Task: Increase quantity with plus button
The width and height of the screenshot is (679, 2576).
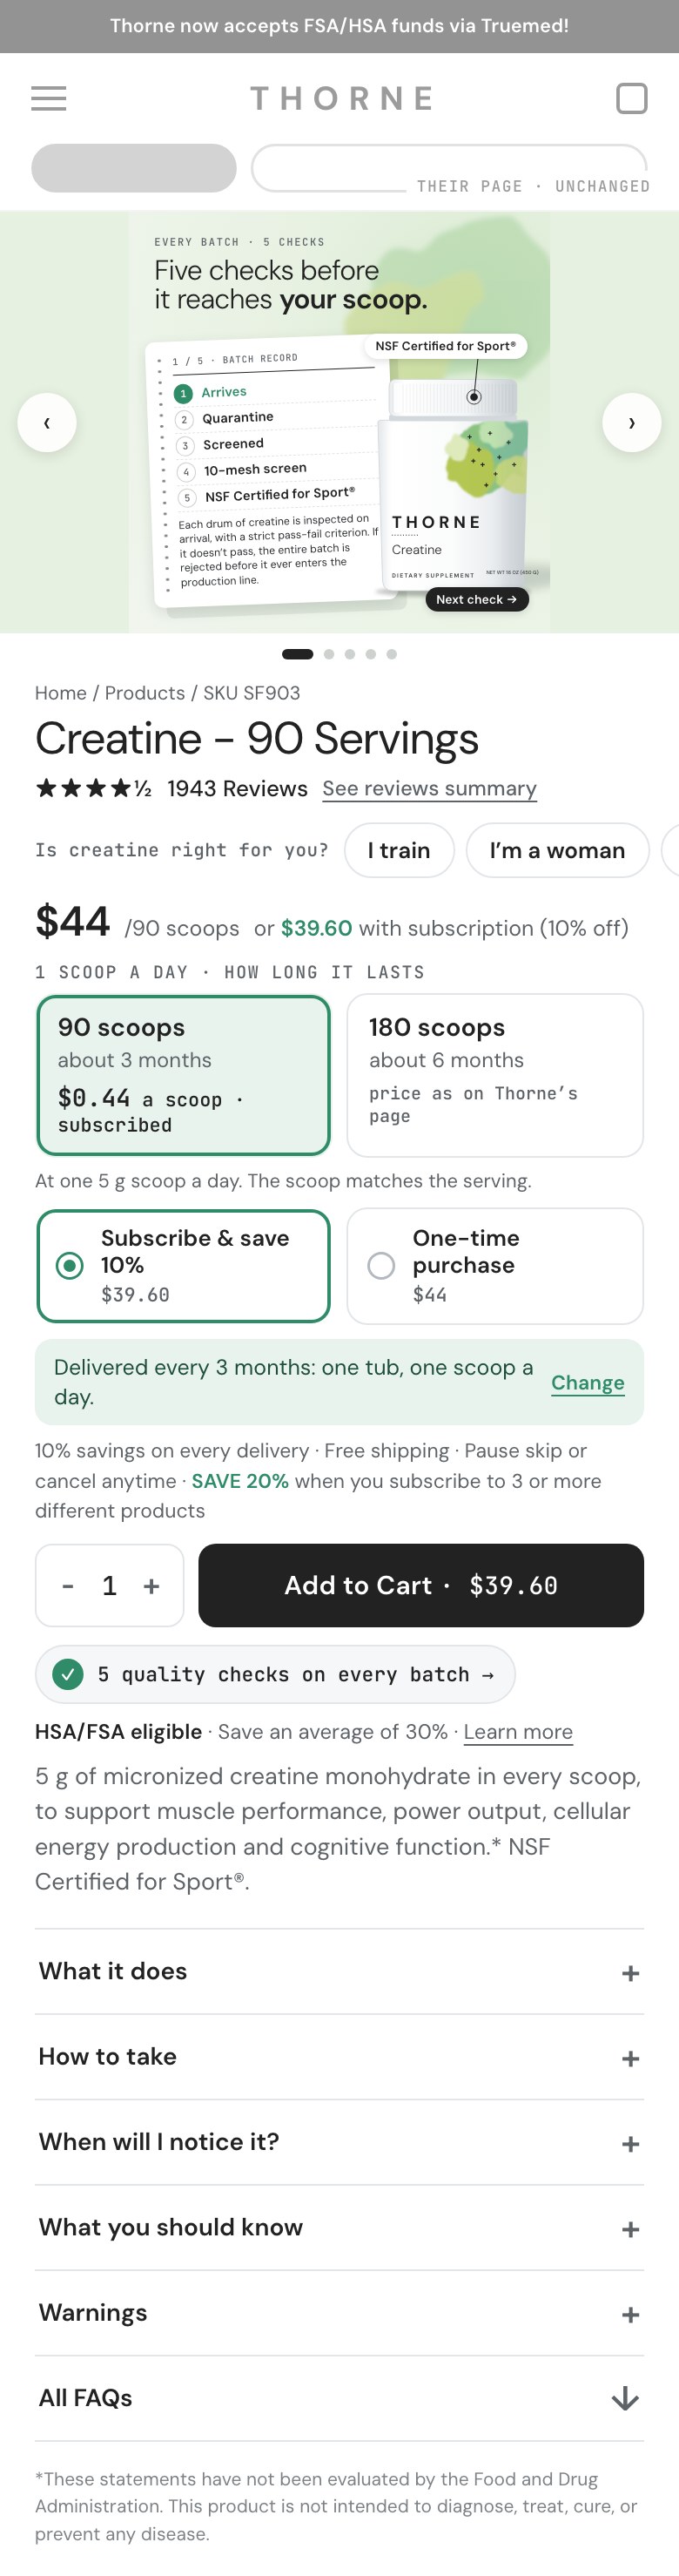Action: point(151,1585)
